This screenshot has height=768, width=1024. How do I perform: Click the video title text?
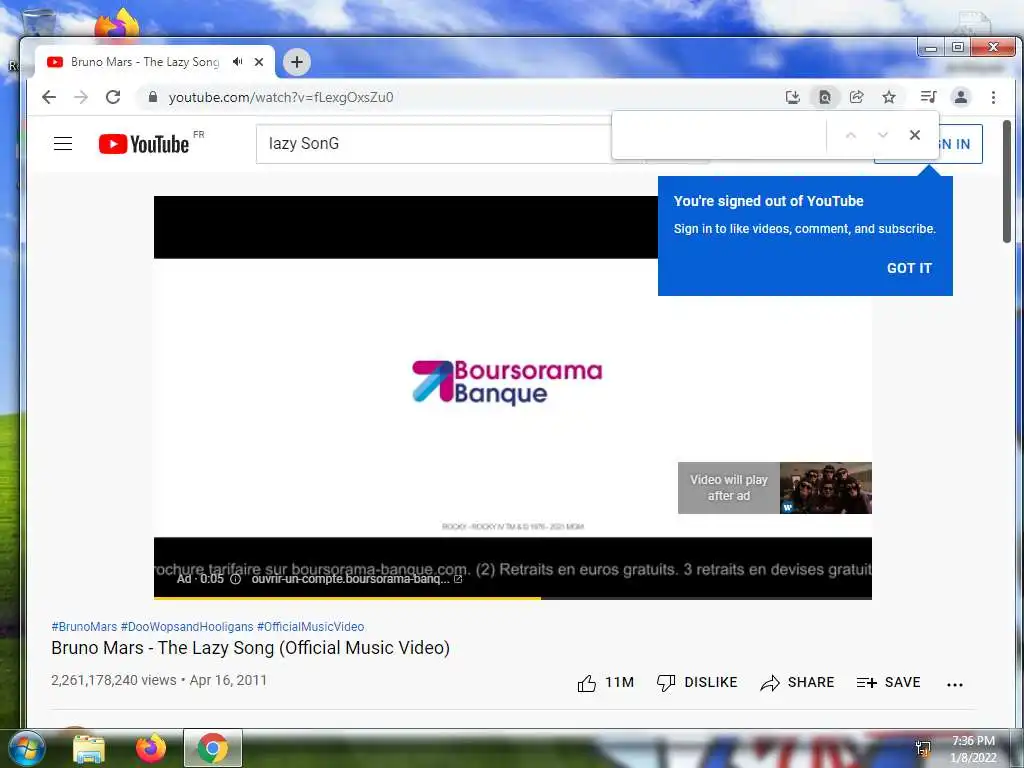(251, 648)
